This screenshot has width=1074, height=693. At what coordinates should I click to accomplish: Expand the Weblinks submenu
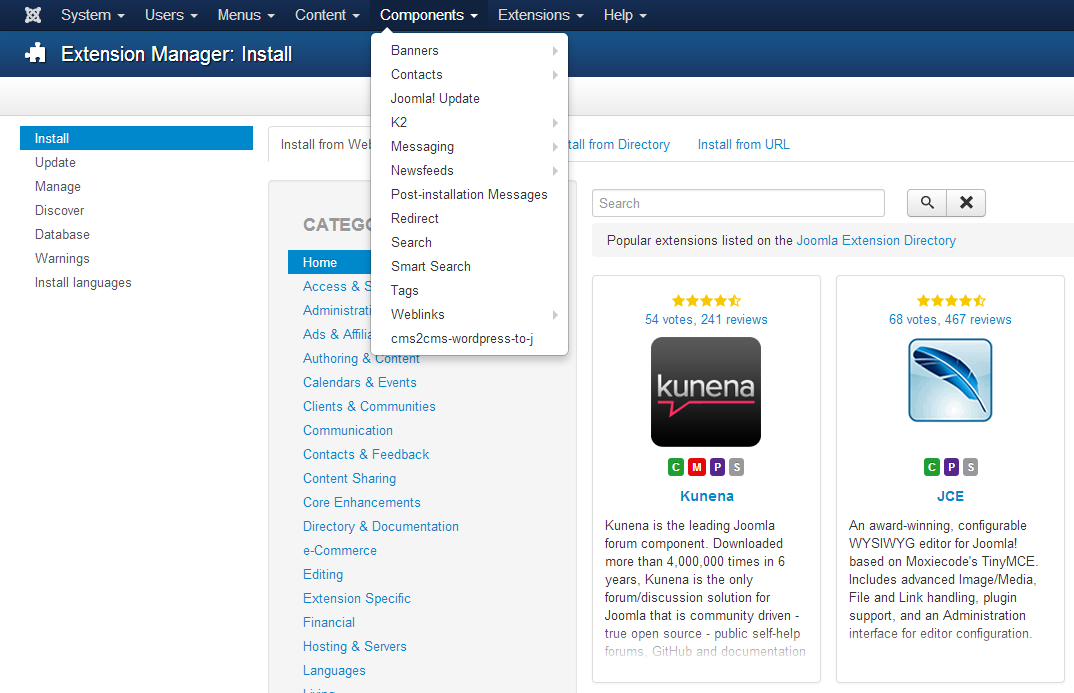coord(469,314)
